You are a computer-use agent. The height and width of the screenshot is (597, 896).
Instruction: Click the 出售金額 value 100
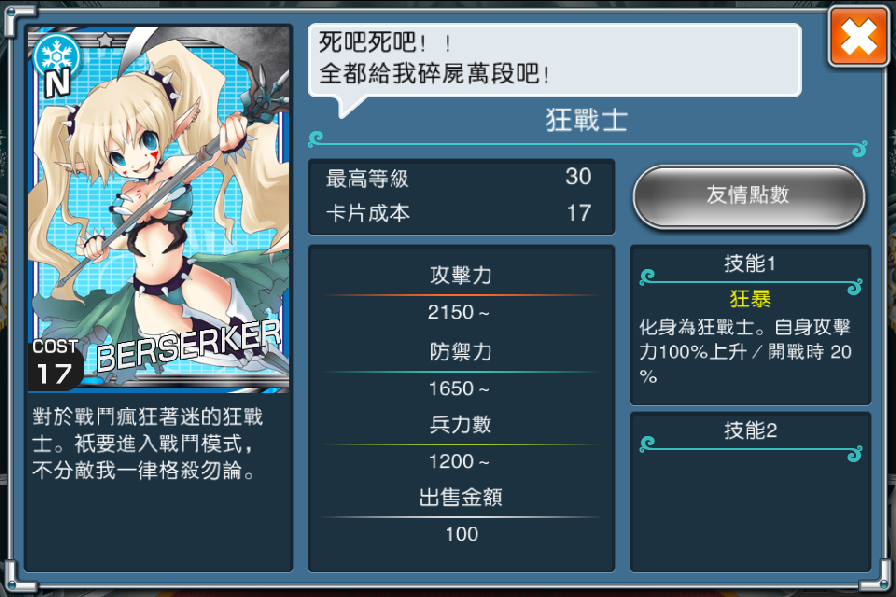pyautogui.click(x=461, y=534)
